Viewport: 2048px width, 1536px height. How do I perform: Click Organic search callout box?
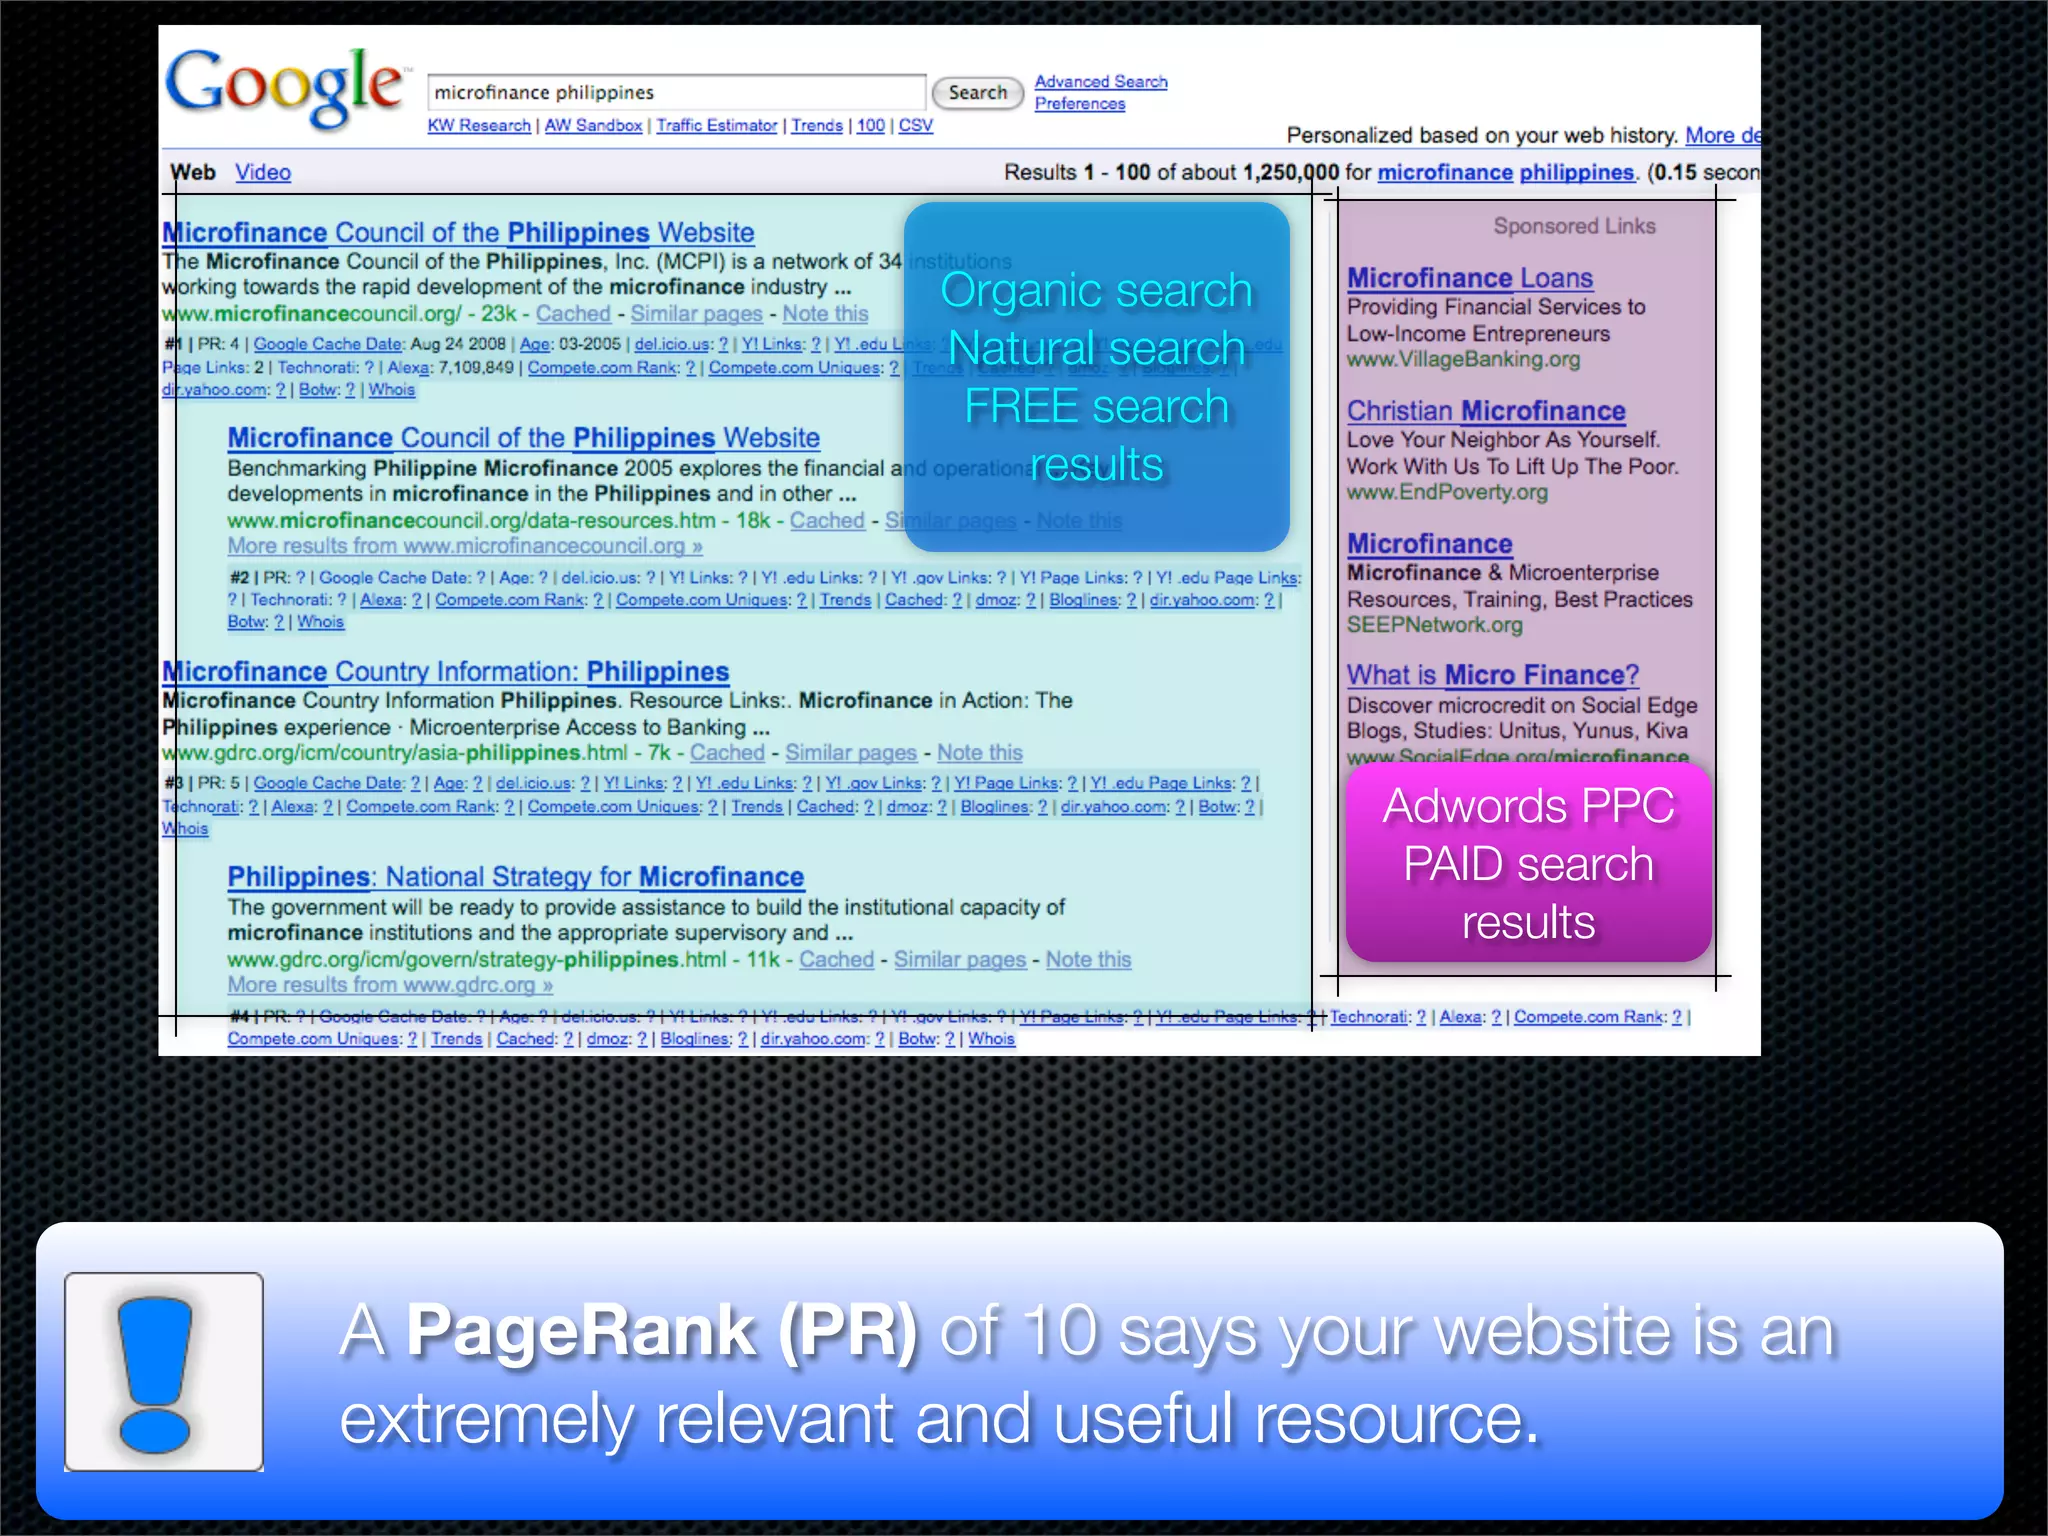[x=1097, y=377]
